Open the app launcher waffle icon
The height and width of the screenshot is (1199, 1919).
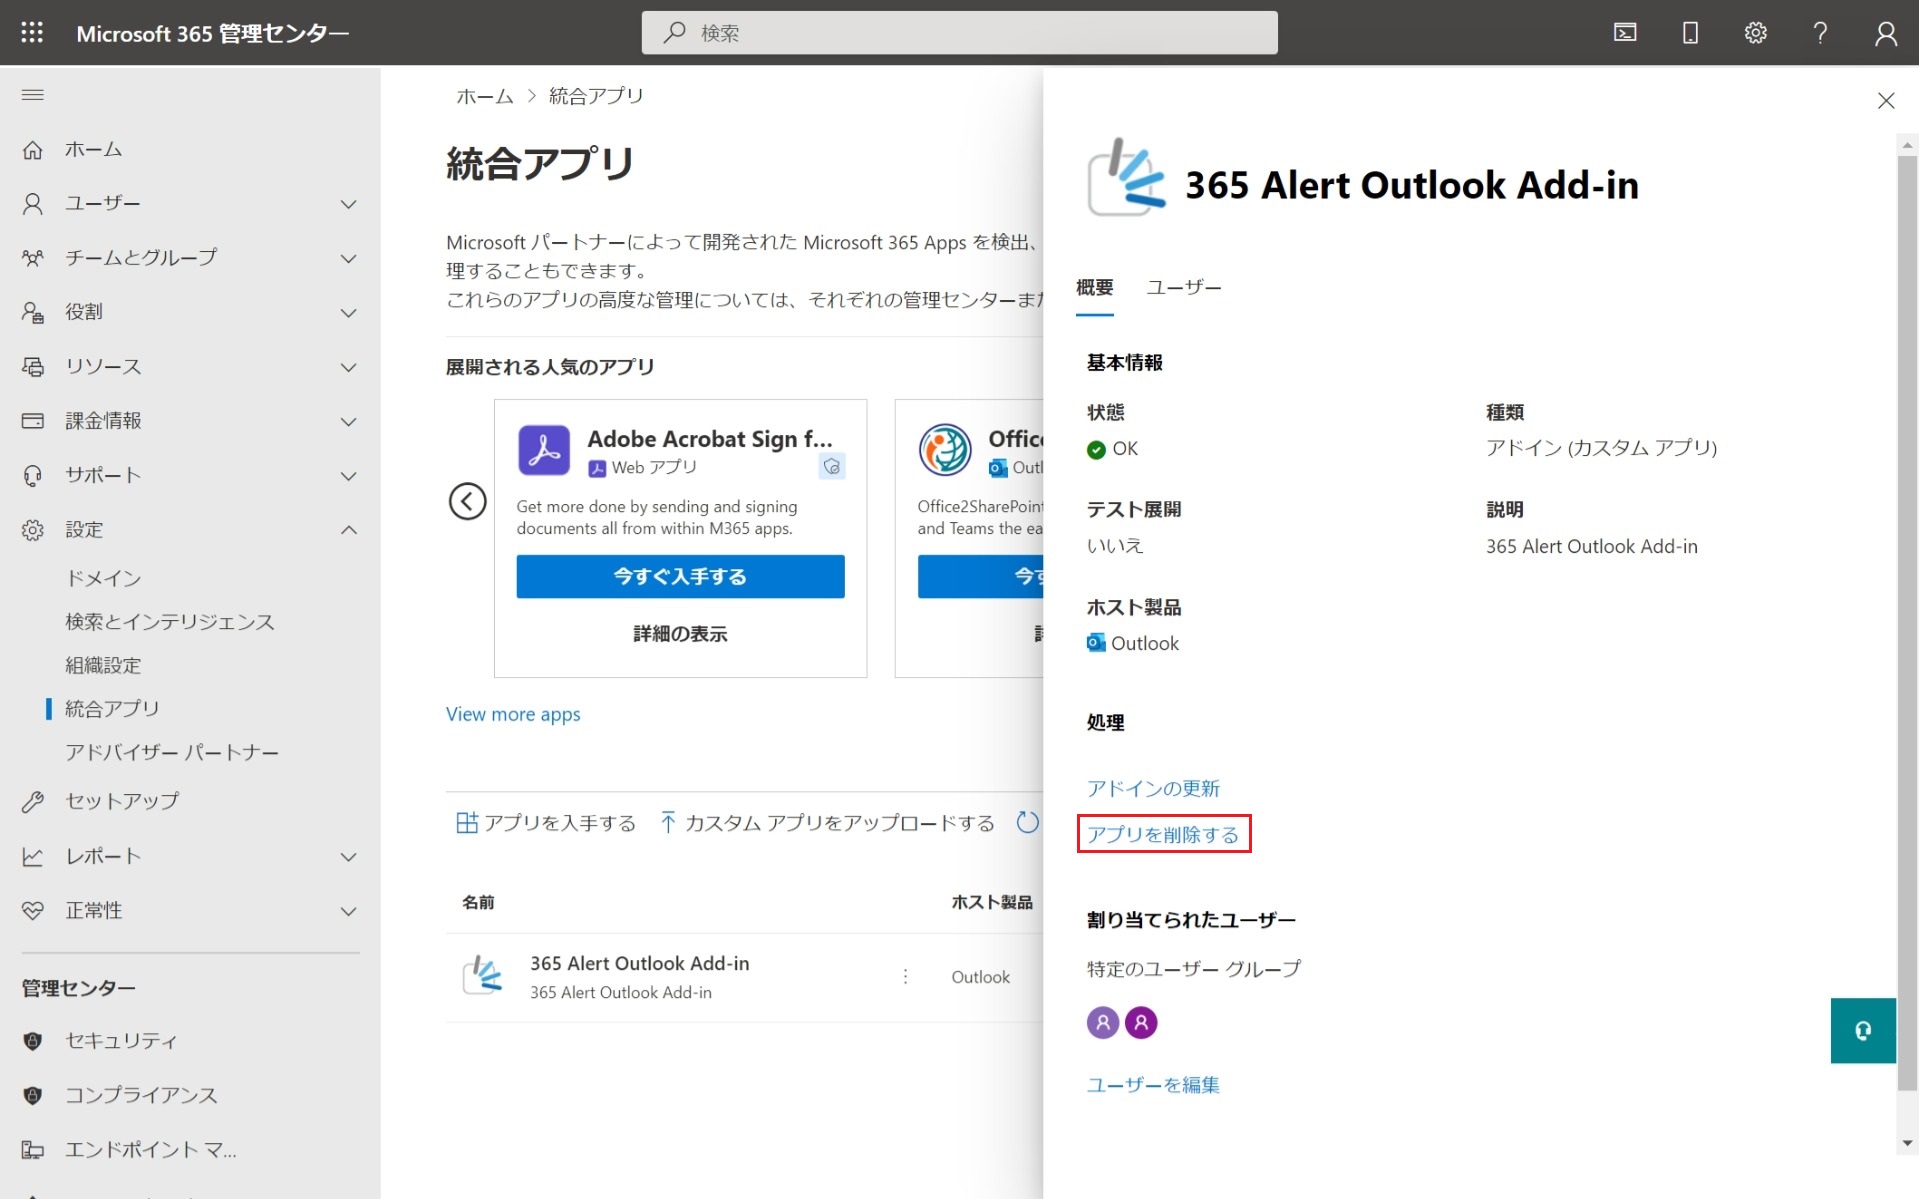32,33
